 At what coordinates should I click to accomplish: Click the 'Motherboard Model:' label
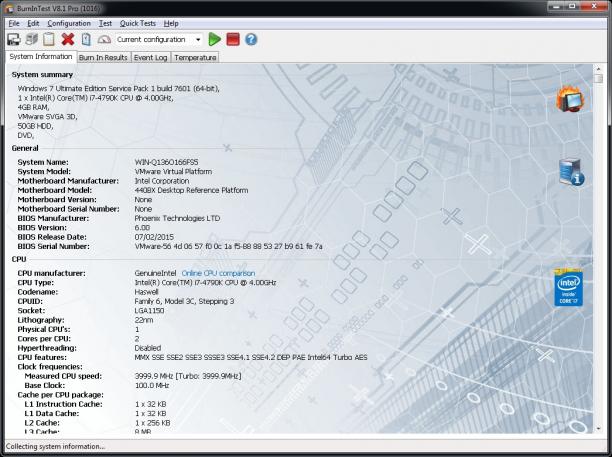pos(55,190)
